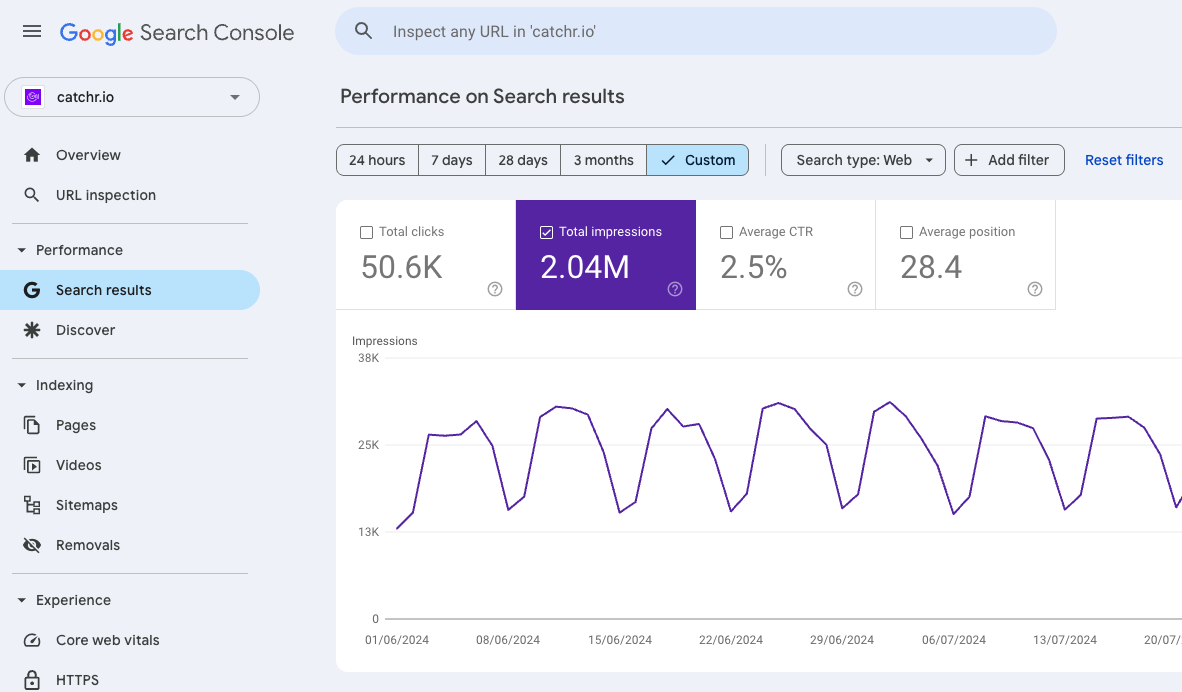Image resolution: width=1182 pixels, height=692 pixels.
Task: Enable the Total clicks checkbox
Action: click(x=366, y=232)
